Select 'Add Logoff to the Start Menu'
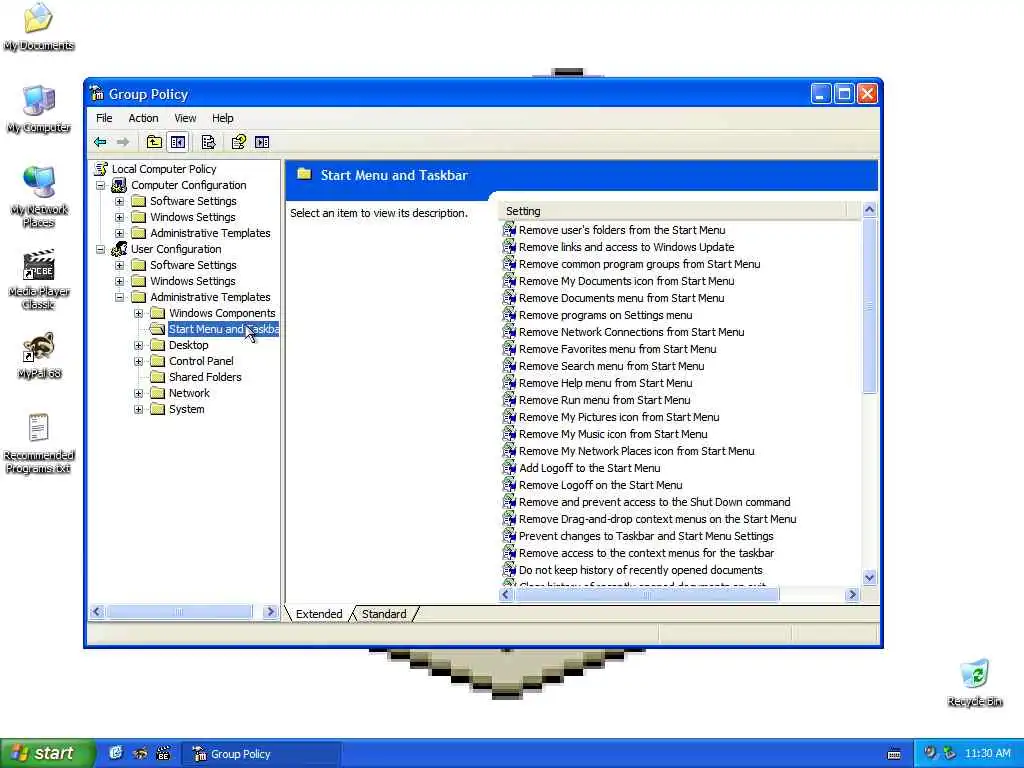Image resolution: width=1024 pixels, height=768 pixels. tap(589, 468)
